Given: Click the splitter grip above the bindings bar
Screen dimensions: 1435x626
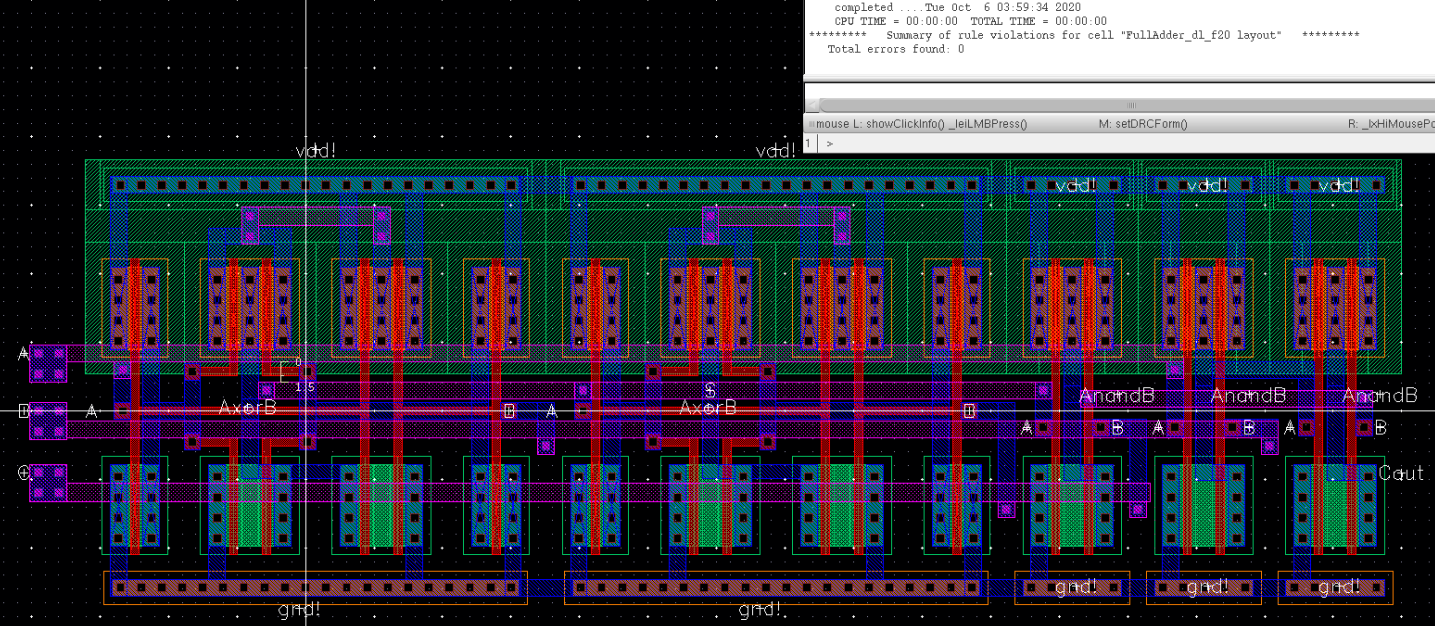Looking at the screenshot, I should click(1130, 104).
